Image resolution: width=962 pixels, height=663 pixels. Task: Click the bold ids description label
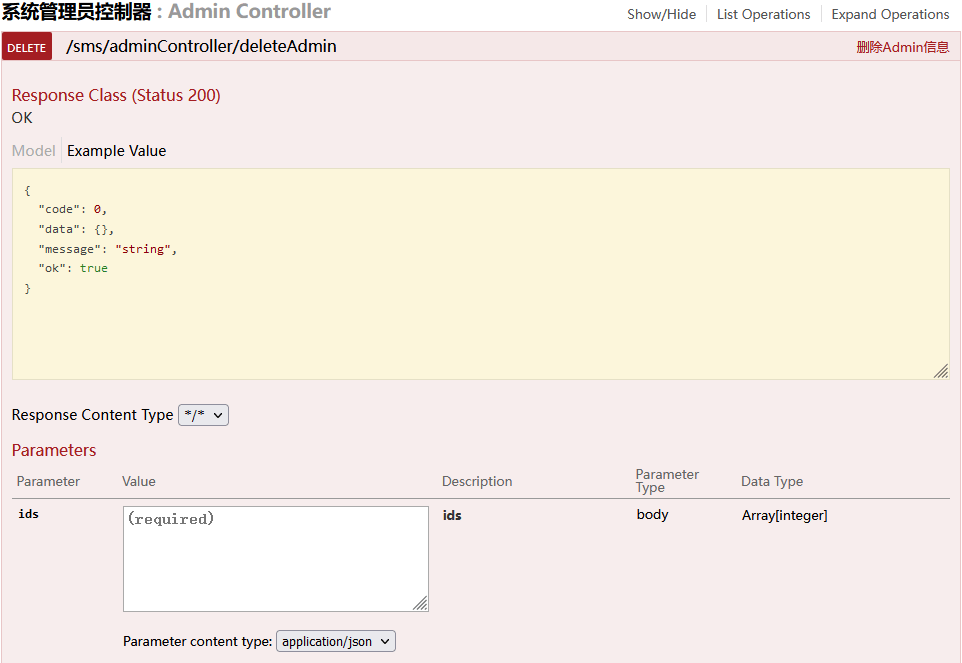[x=452, y=515]
